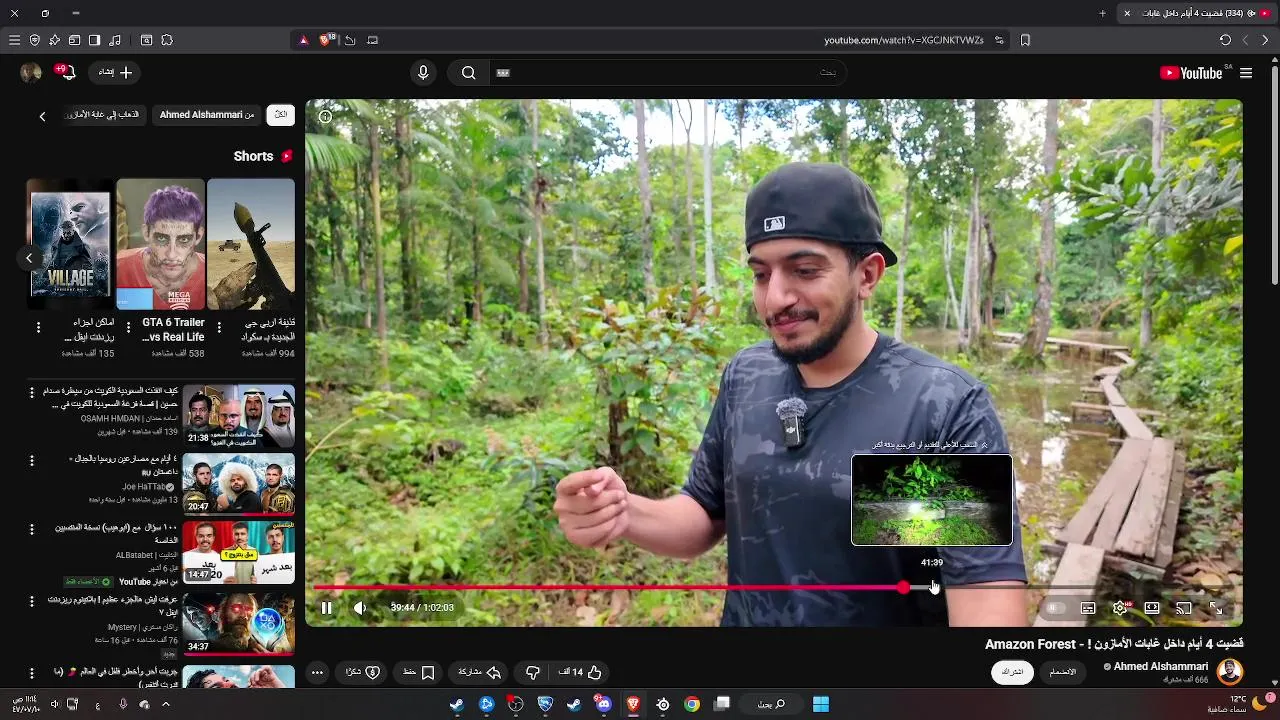Open options for OSAMH HMDAN video

click(31, 392)
